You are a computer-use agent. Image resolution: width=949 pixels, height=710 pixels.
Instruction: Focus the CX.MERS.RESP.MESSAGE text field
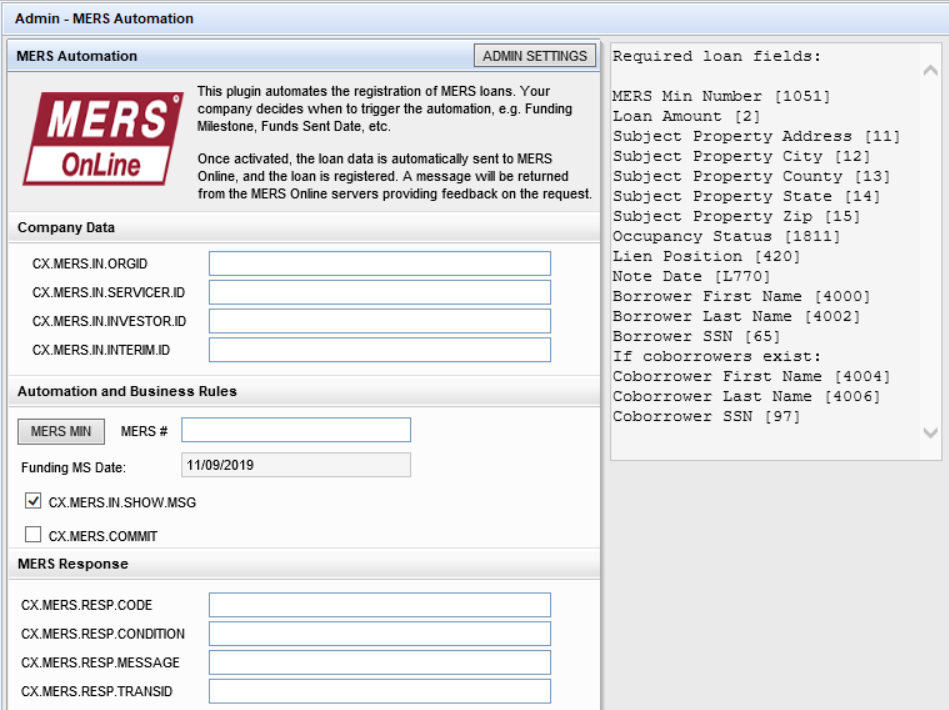tap(379, 663)
